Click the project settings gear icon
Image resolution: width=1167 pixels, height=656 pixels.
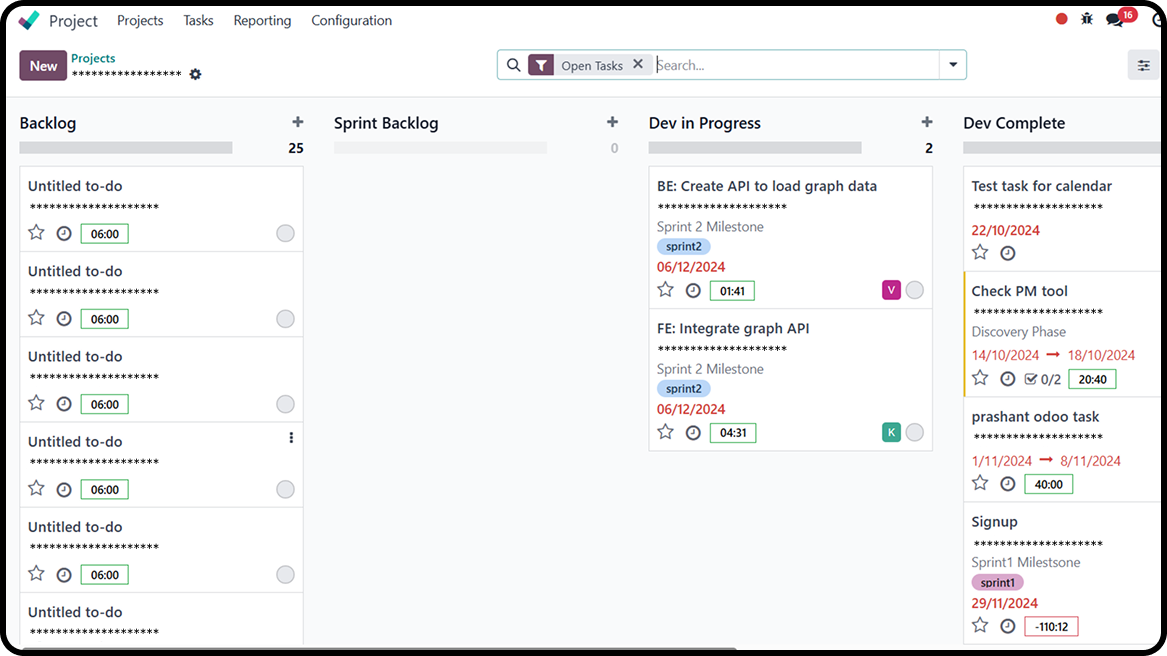[x=195, y=74]
